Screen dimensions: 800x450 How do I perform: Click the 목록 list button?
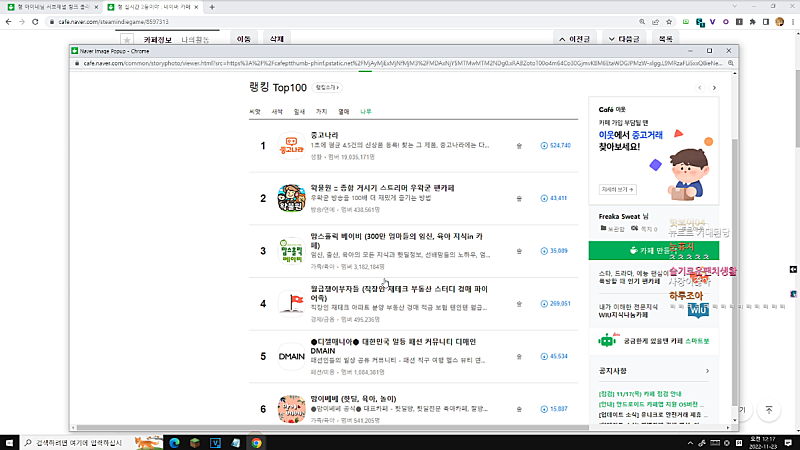665,39
